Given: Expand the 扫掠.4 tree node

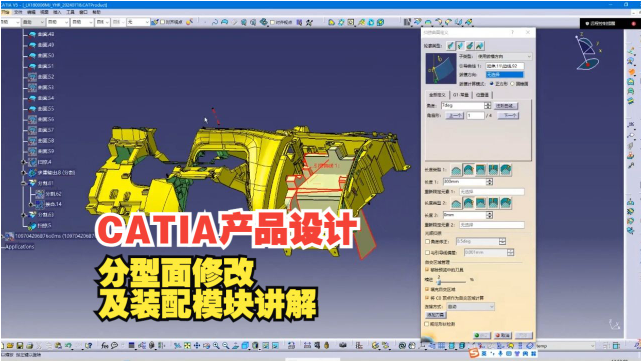Looking at the screenshot, I should (x=24, y=162).
